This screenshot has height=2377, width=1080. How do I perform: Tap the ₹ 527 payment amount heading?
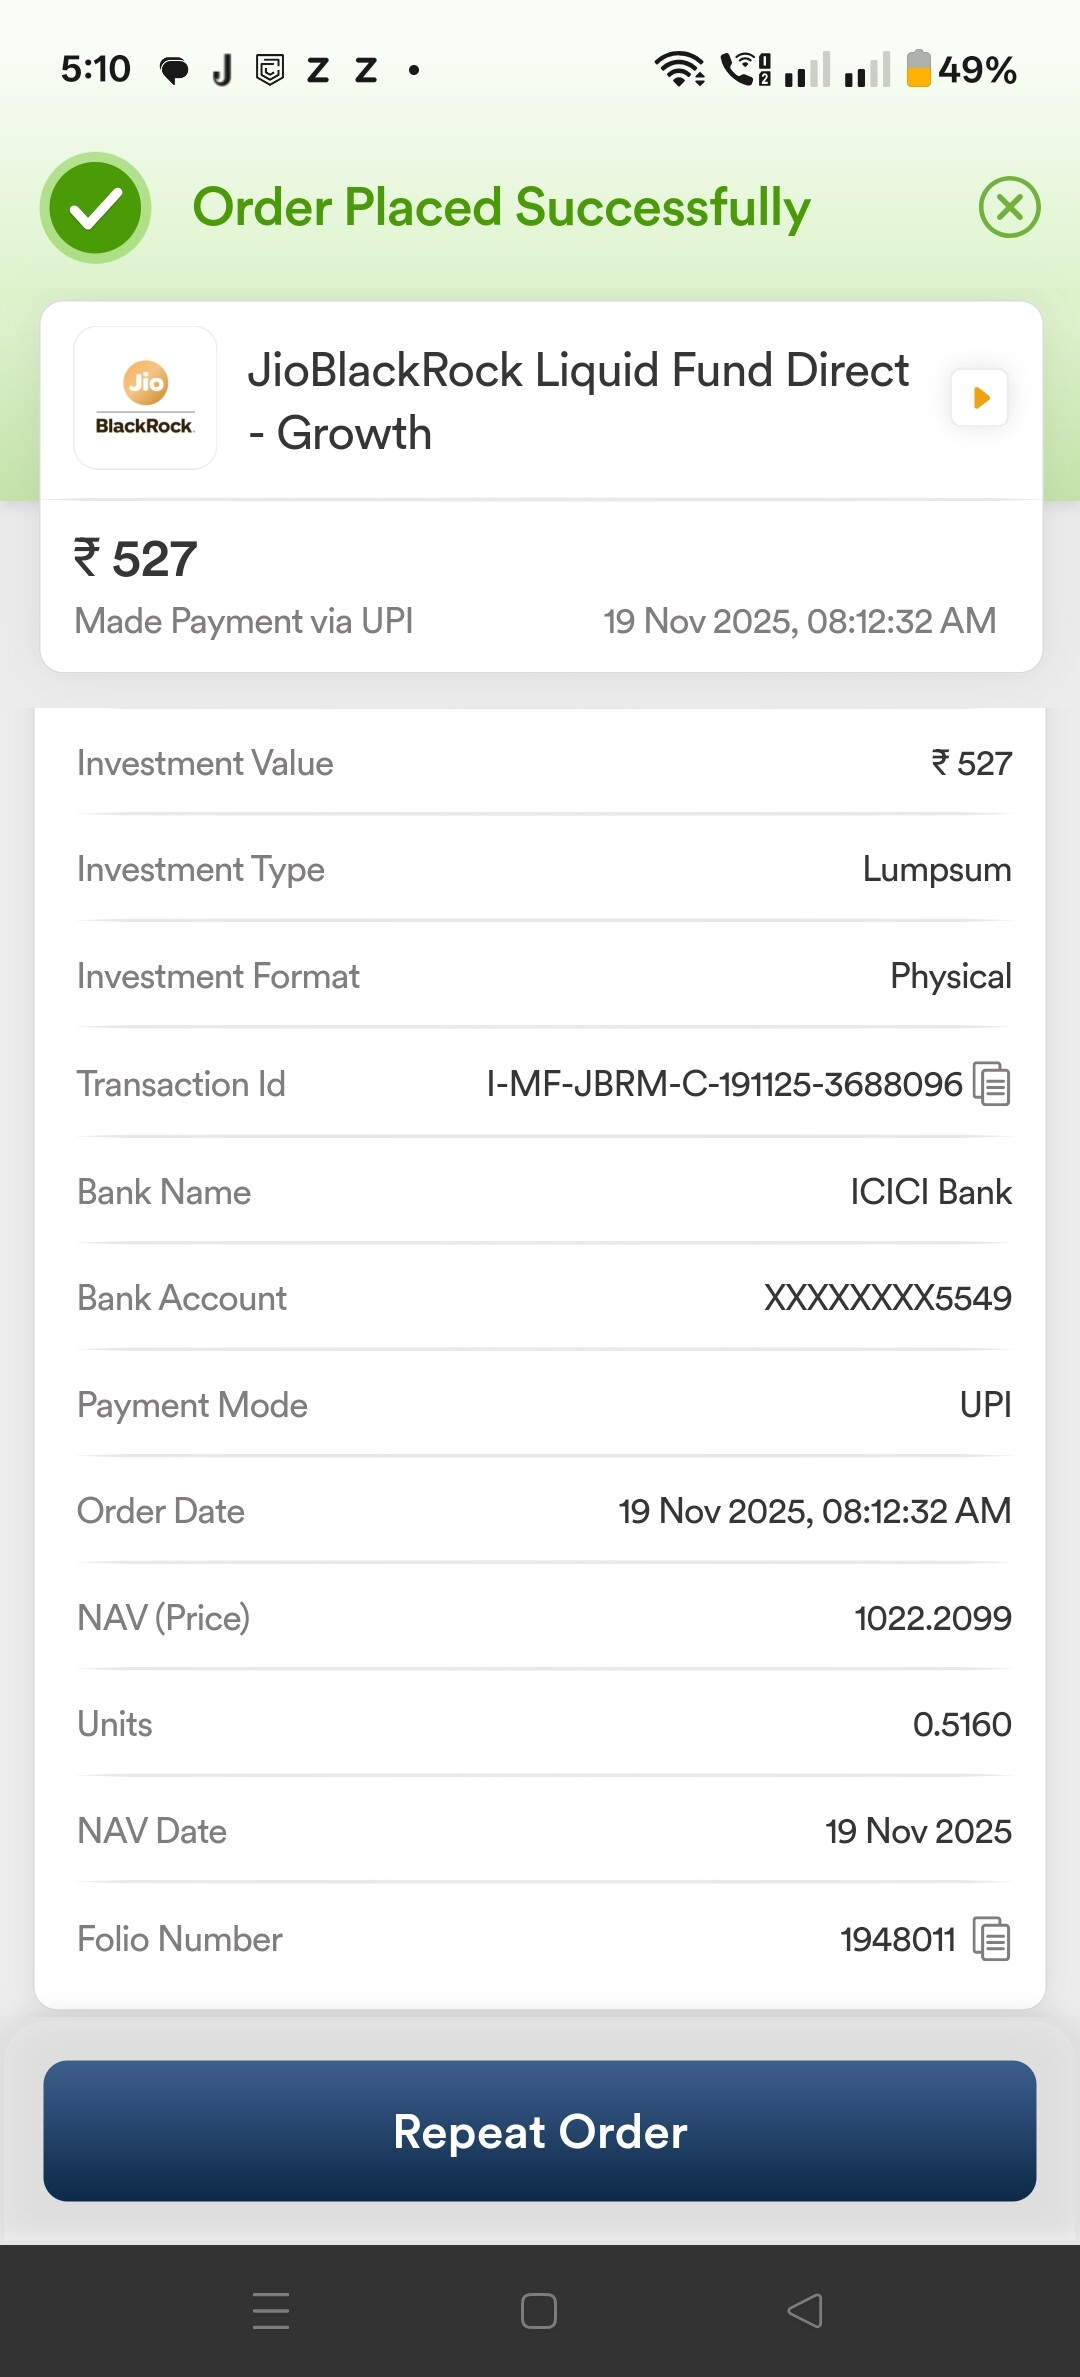(136, 558)
